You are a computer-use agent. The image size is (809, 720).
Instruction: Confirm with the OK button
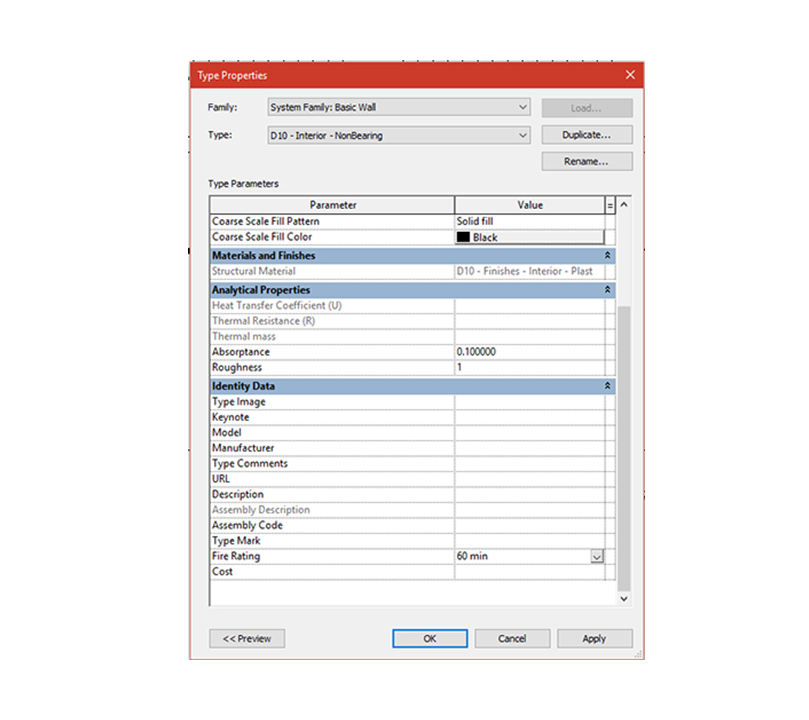click(430, 638)
